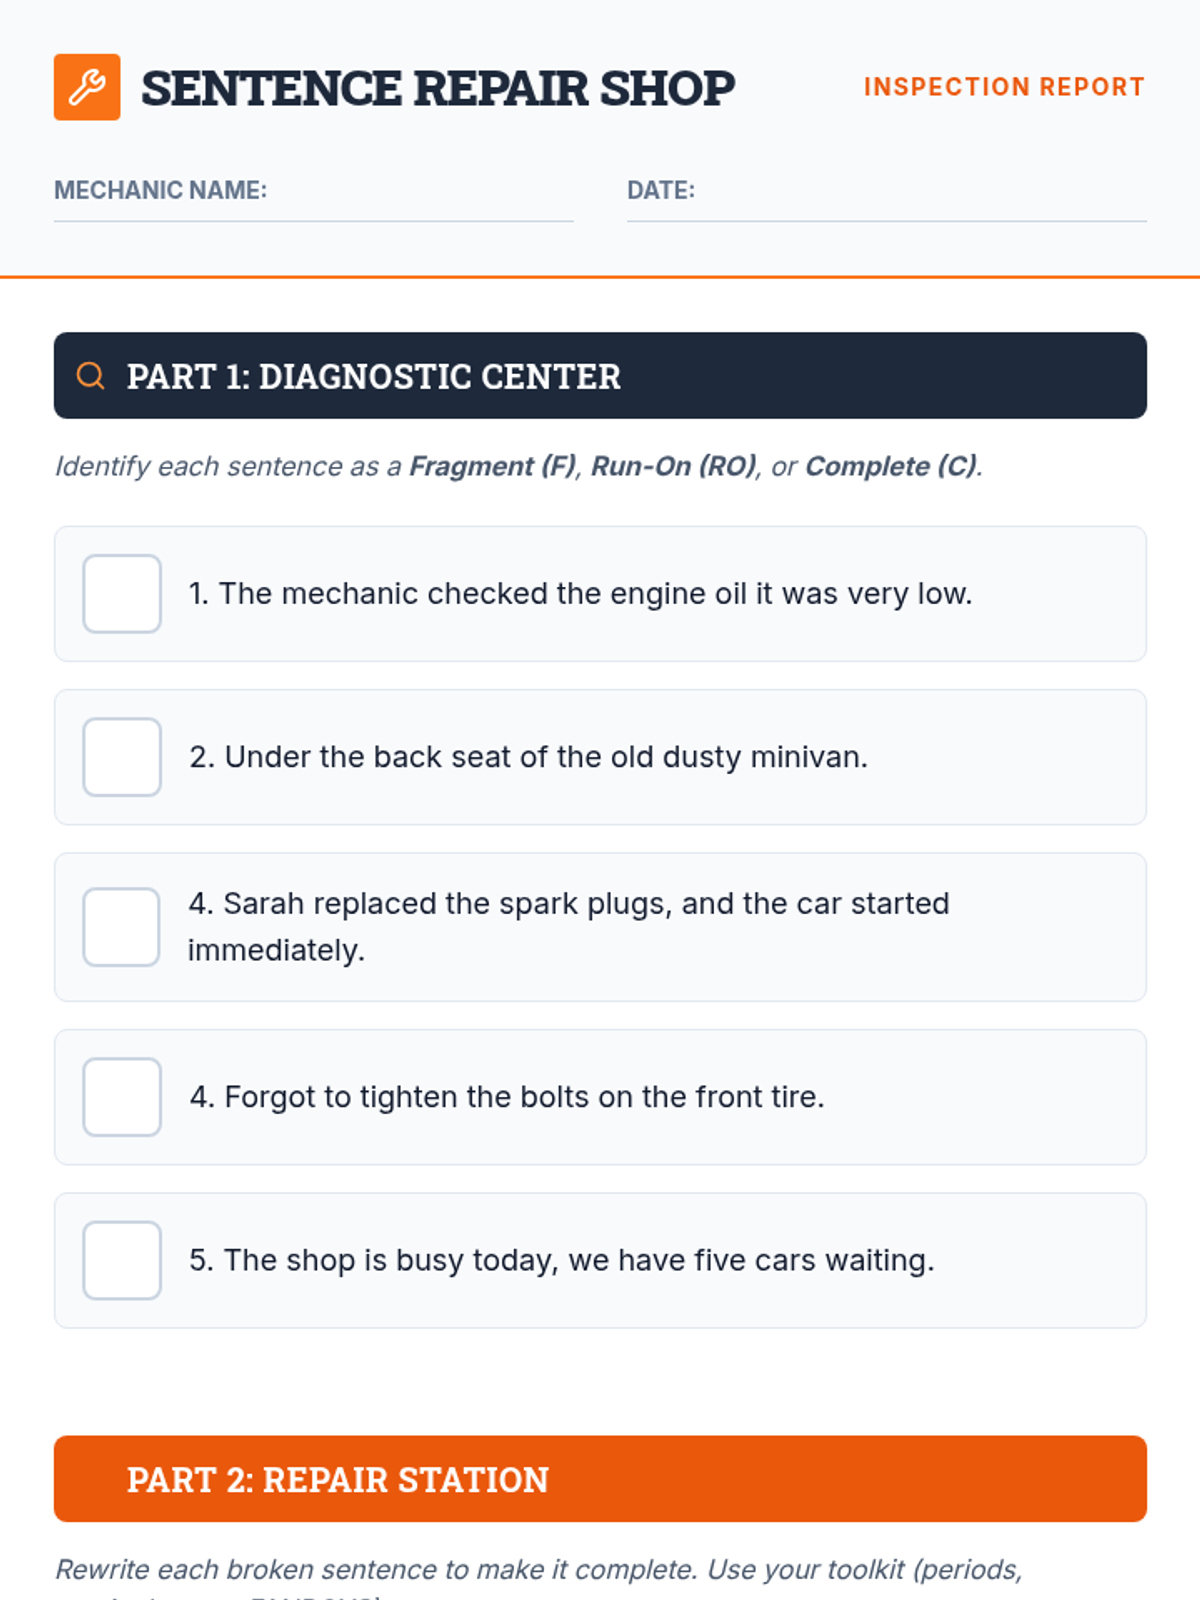Check the box for the engine oil sentence
The height and width of the screenshot is (1600, 1200).
122,594
